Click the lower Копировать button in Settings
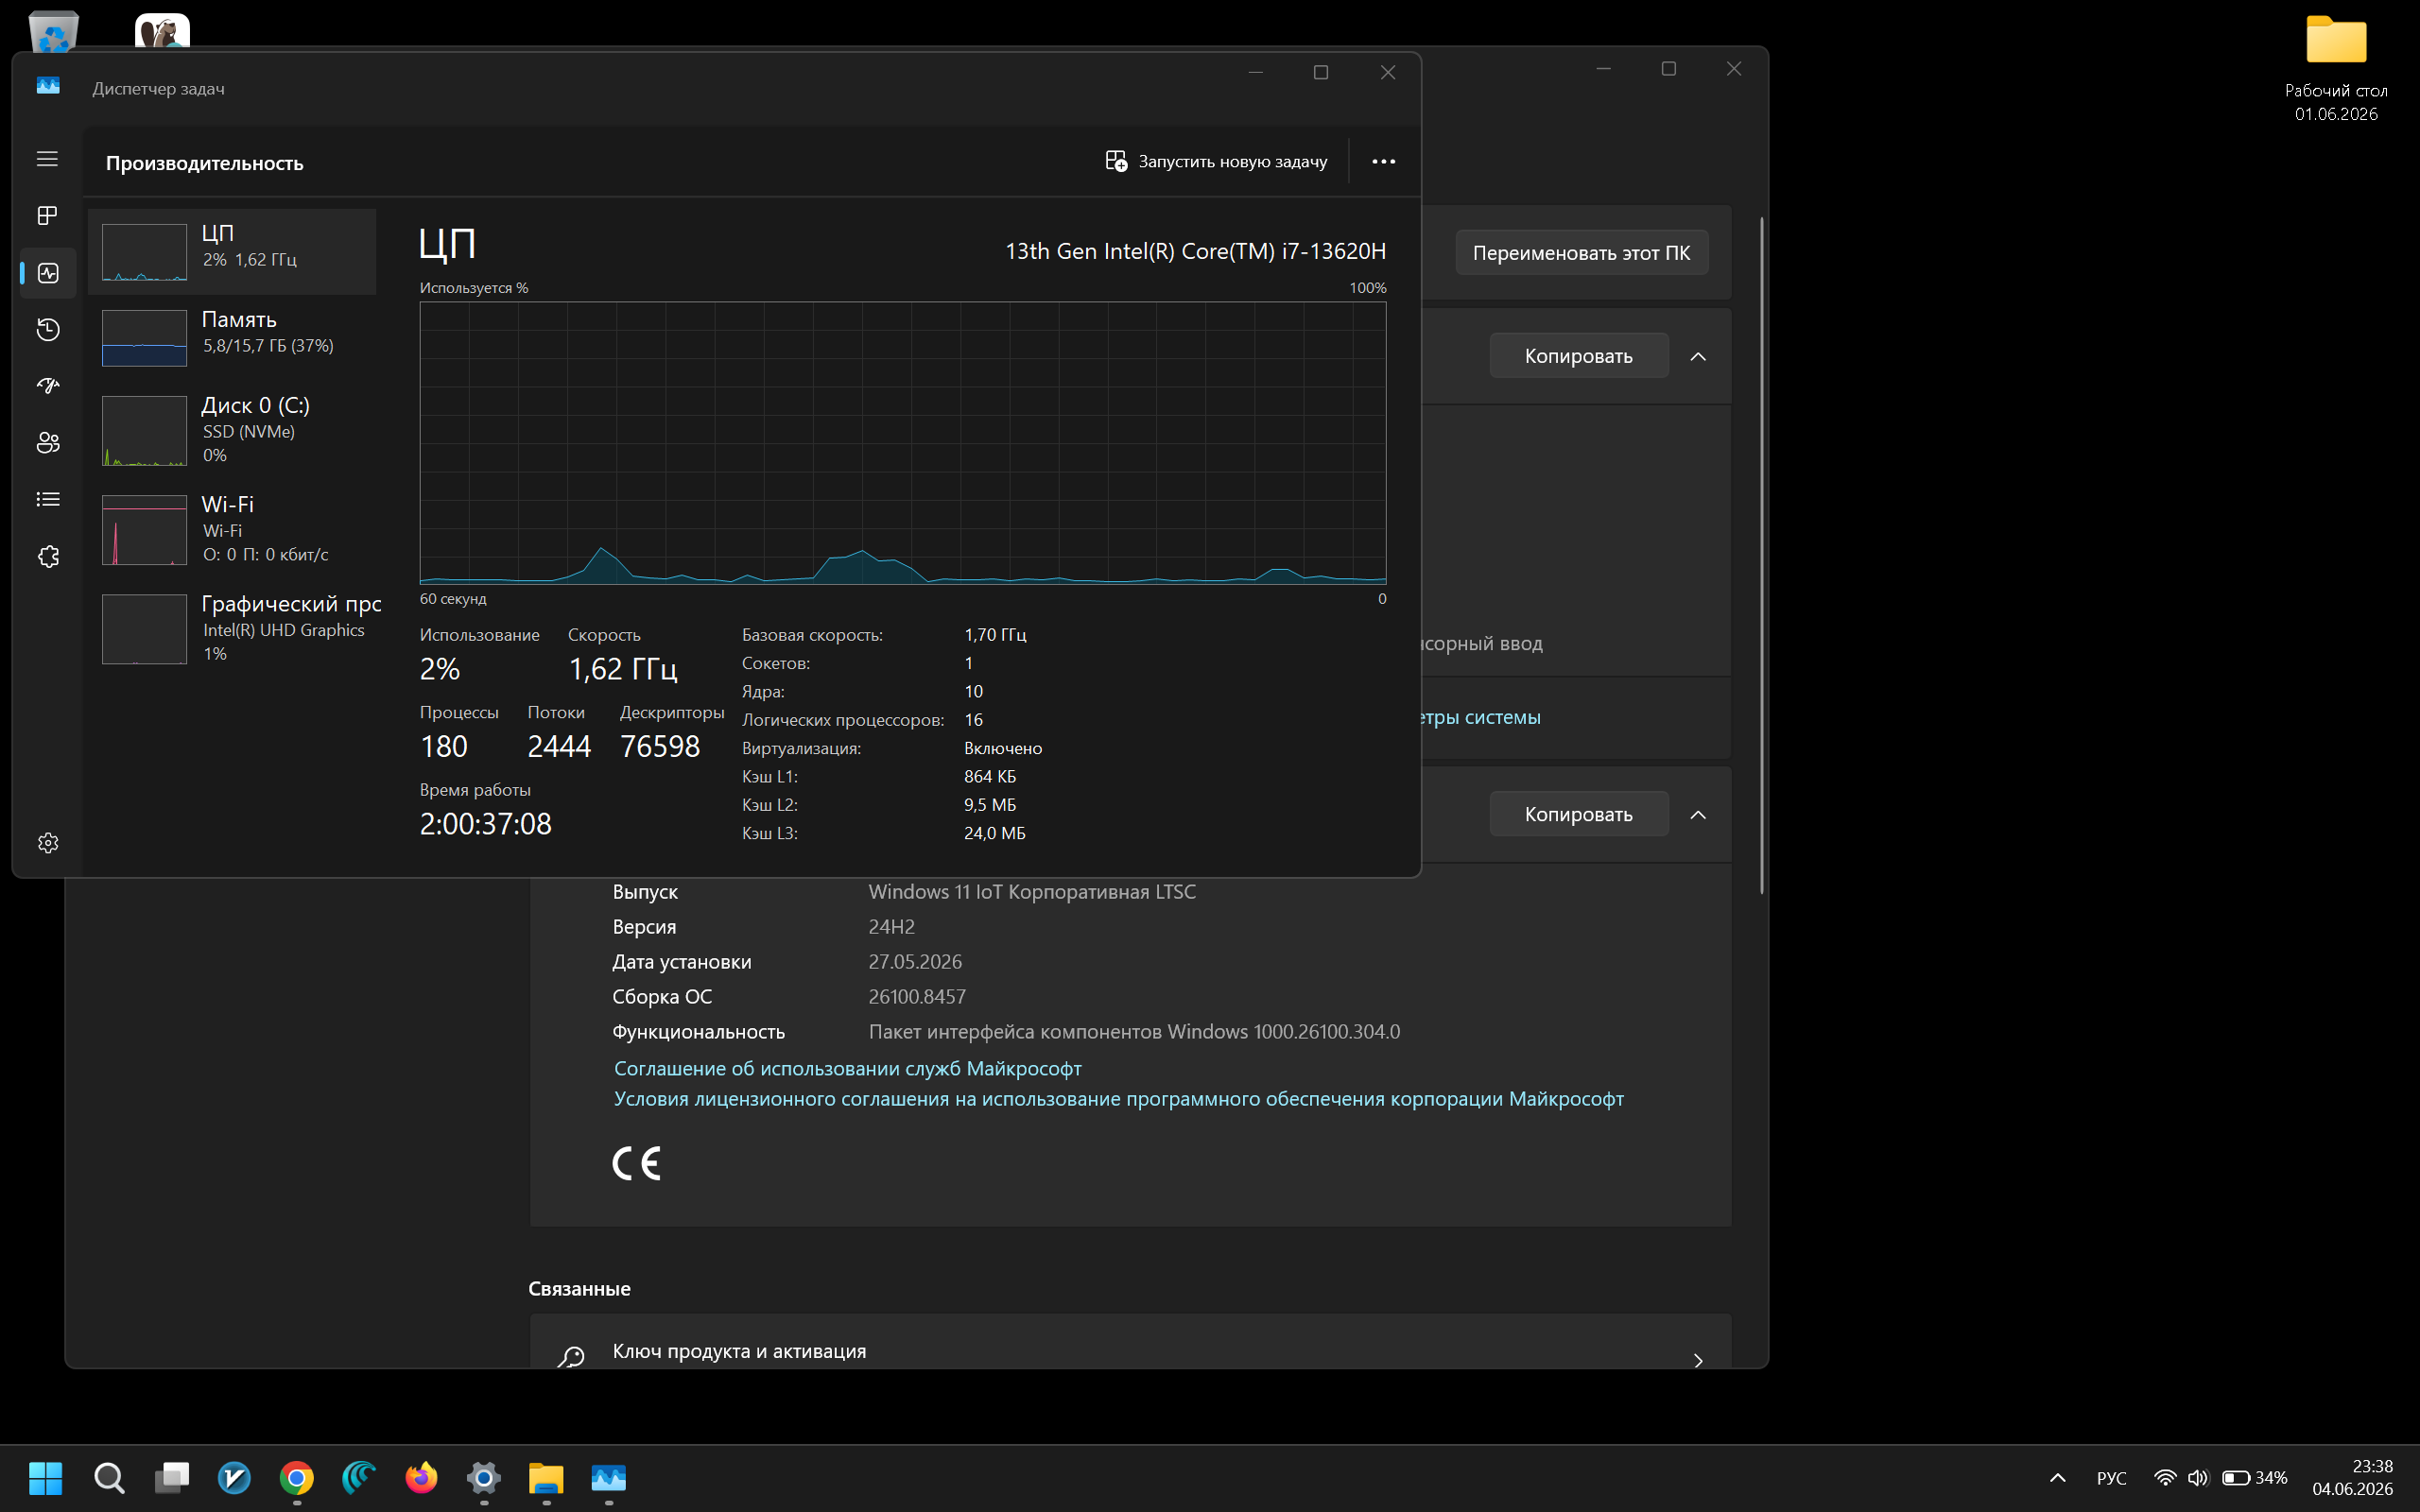 [x=1579, y=814]
